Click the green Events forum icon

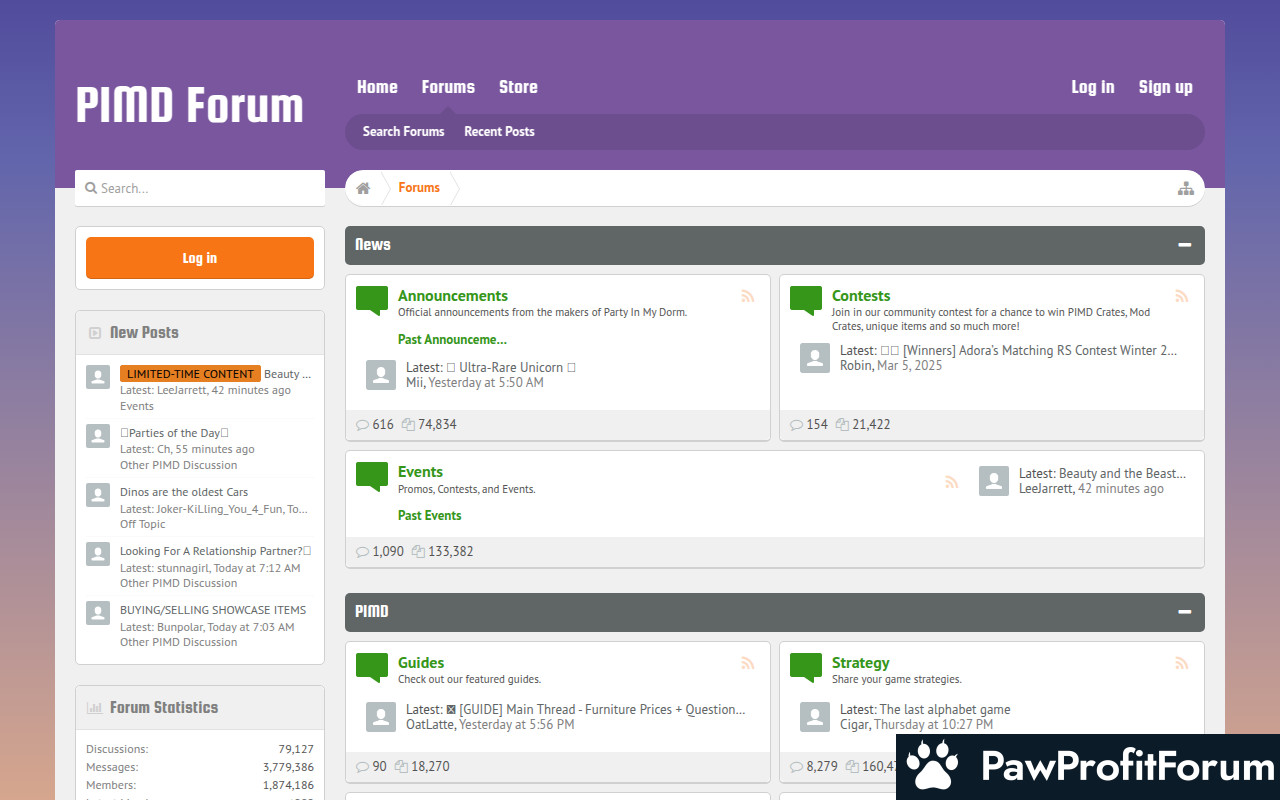pyautogui.click(x=372, y=476)
